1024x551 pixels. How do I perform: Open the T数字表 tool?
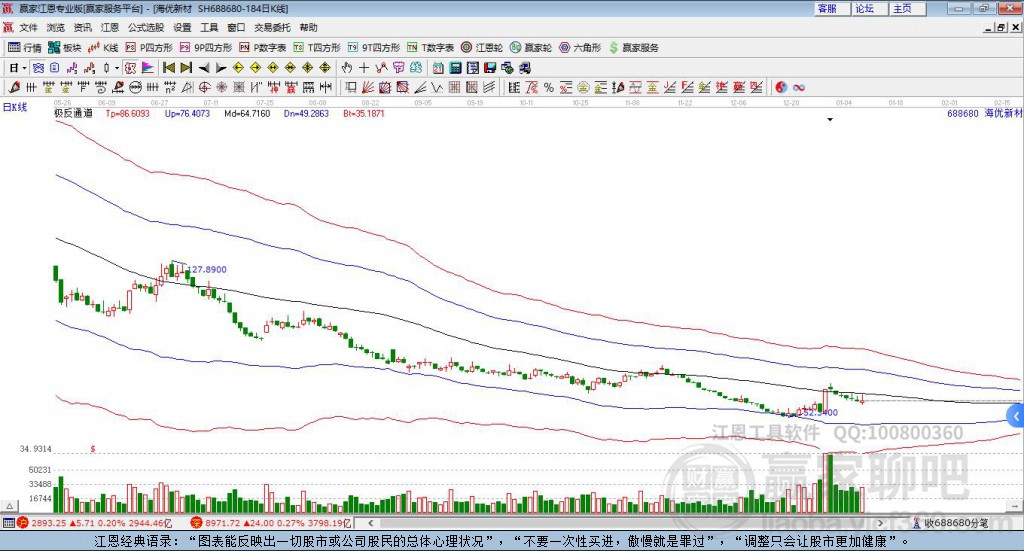(430, 48)
